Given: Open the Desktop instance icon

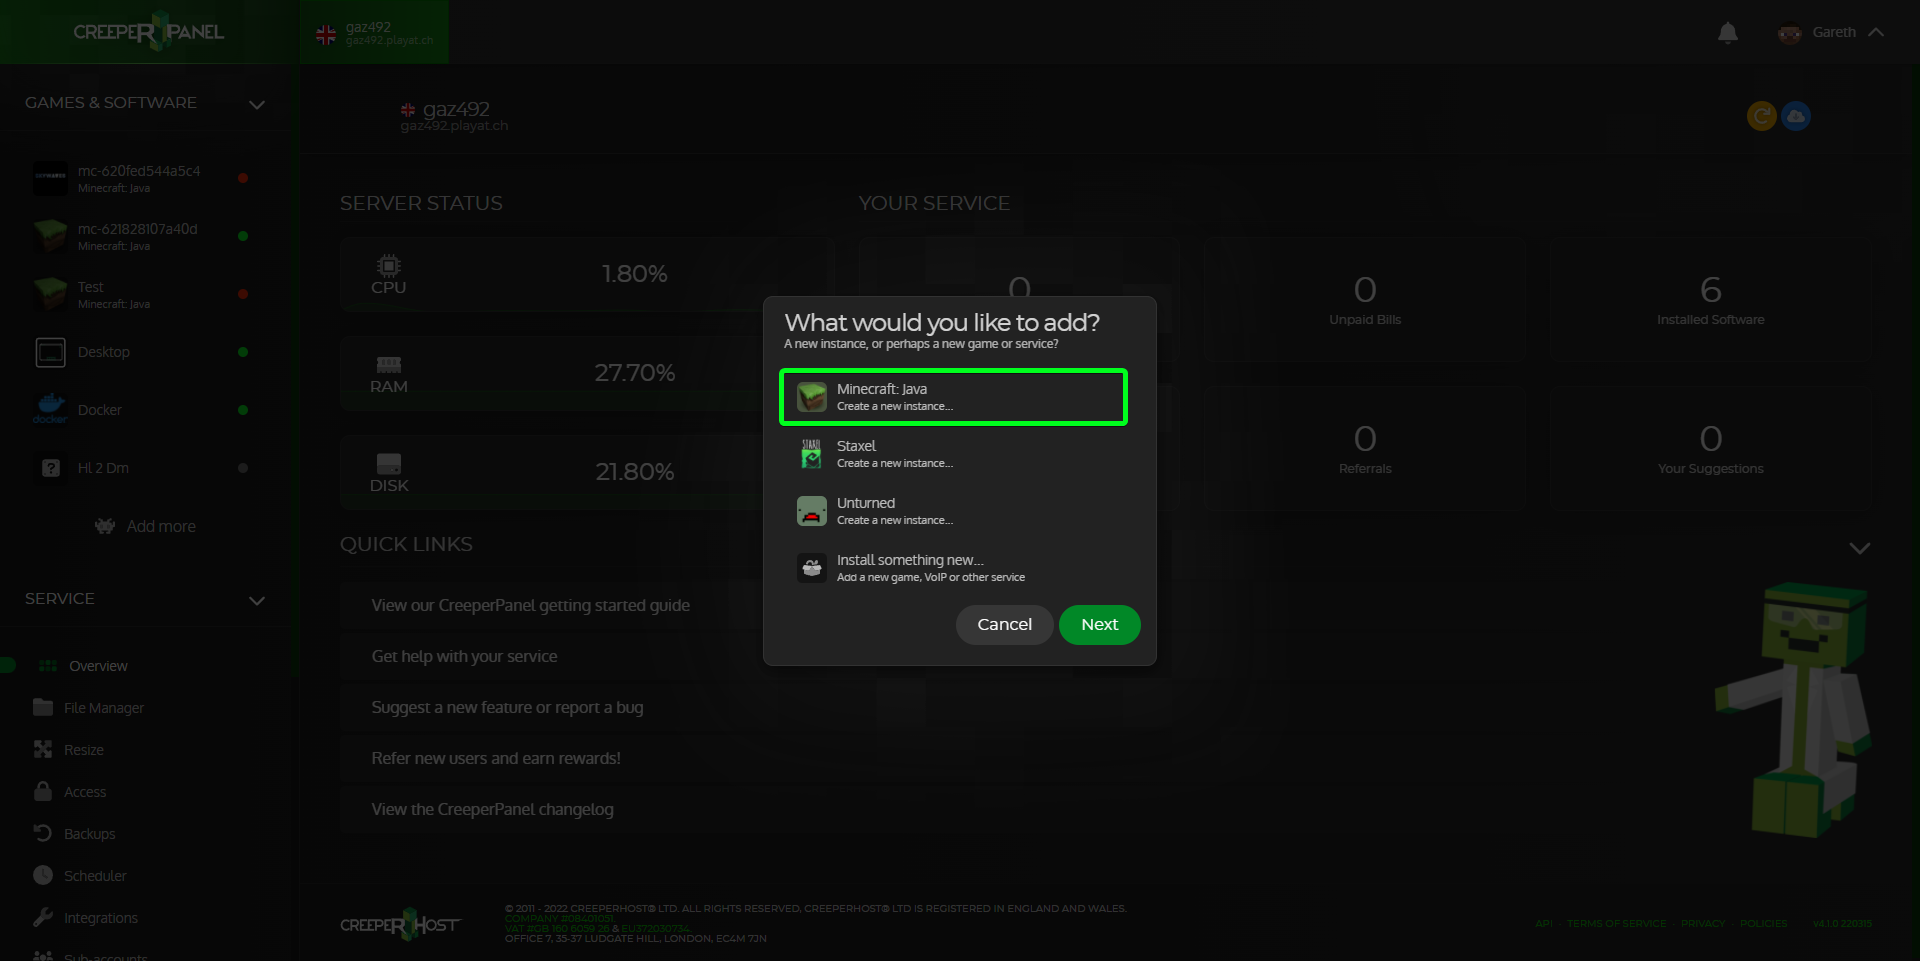Looking at the screenshot, I should click(50, 352).
